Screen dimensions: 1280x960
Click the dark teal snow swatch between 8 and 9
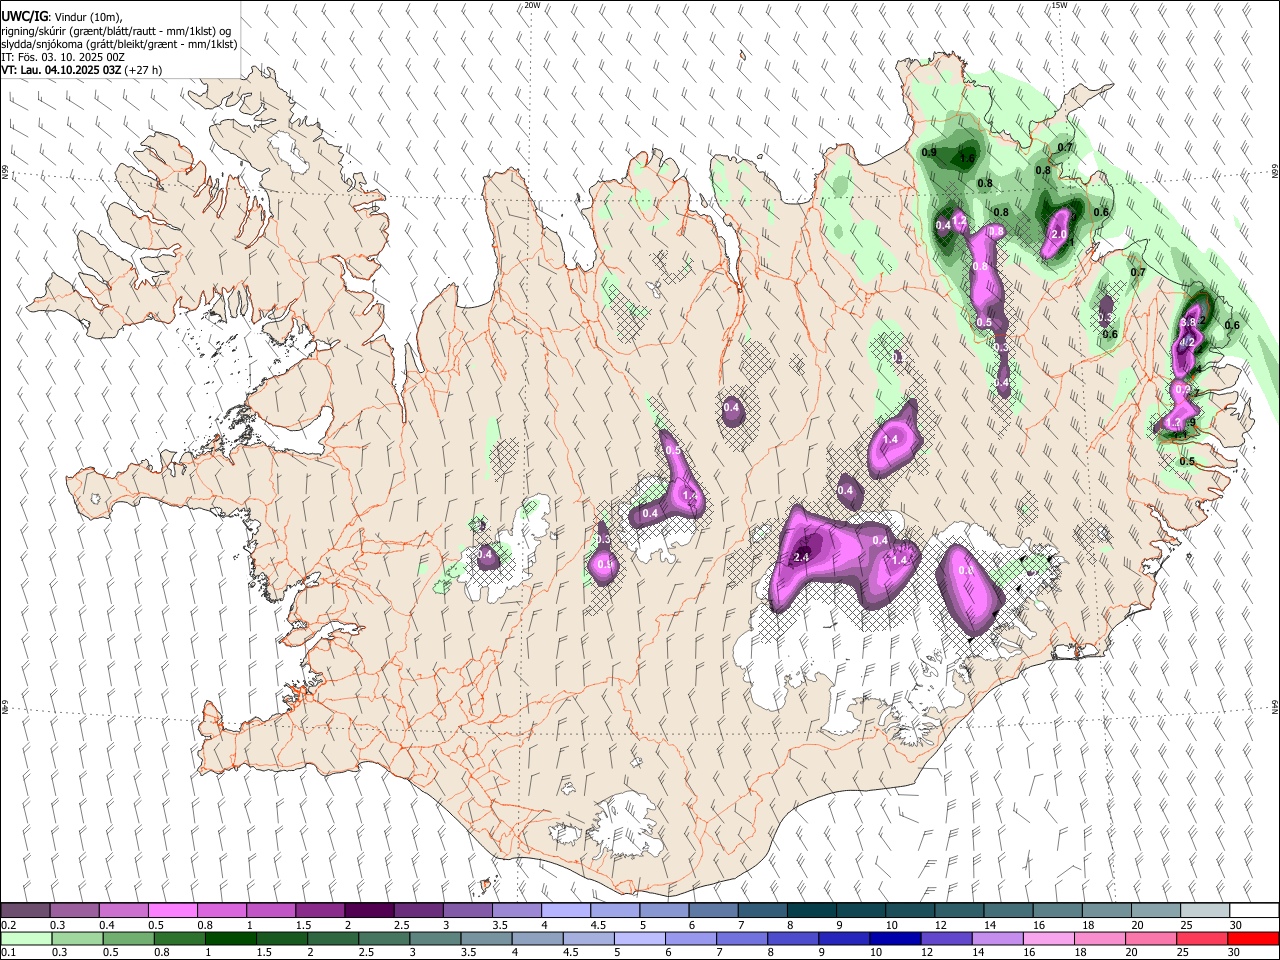click(x=812, y=911)
